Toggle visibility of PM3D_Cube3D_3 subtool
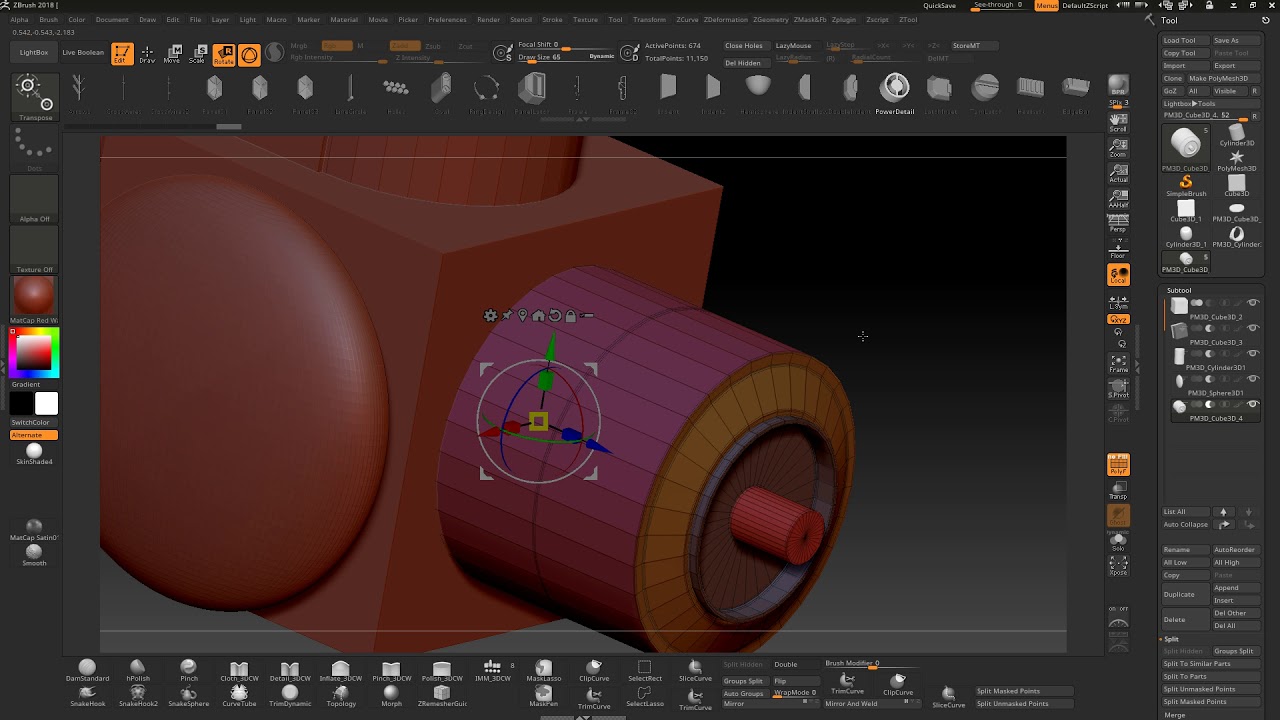 tap(1252, 328)
